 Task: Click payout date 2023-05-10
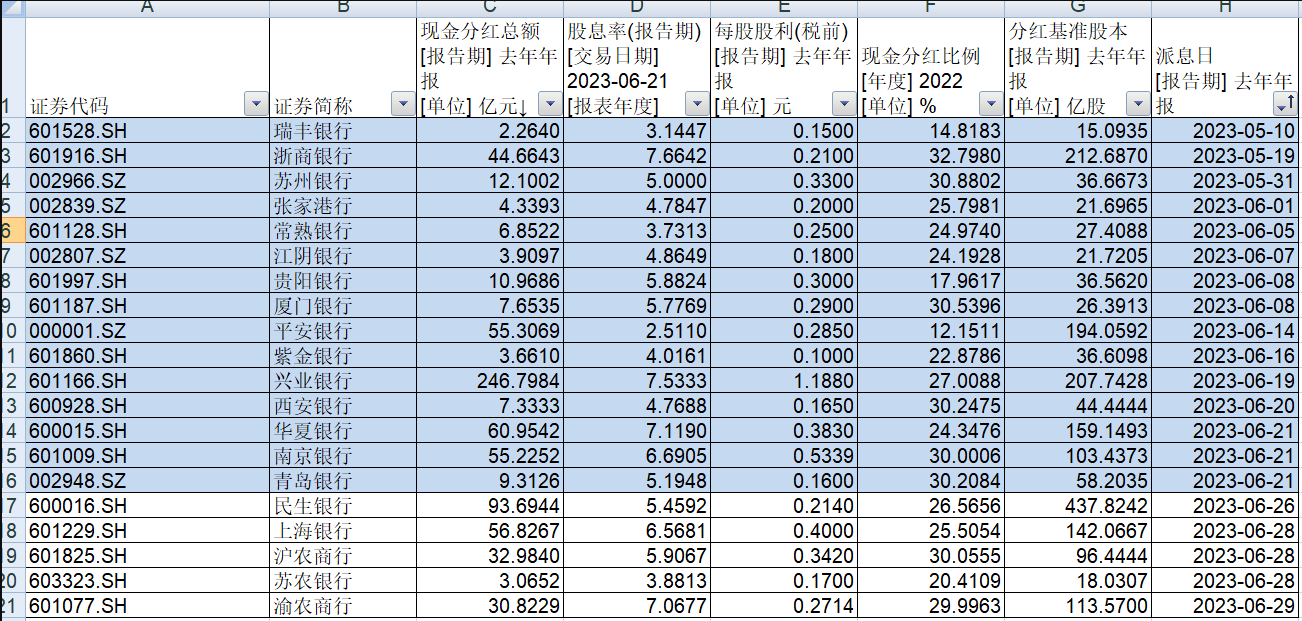(1225, 130)
